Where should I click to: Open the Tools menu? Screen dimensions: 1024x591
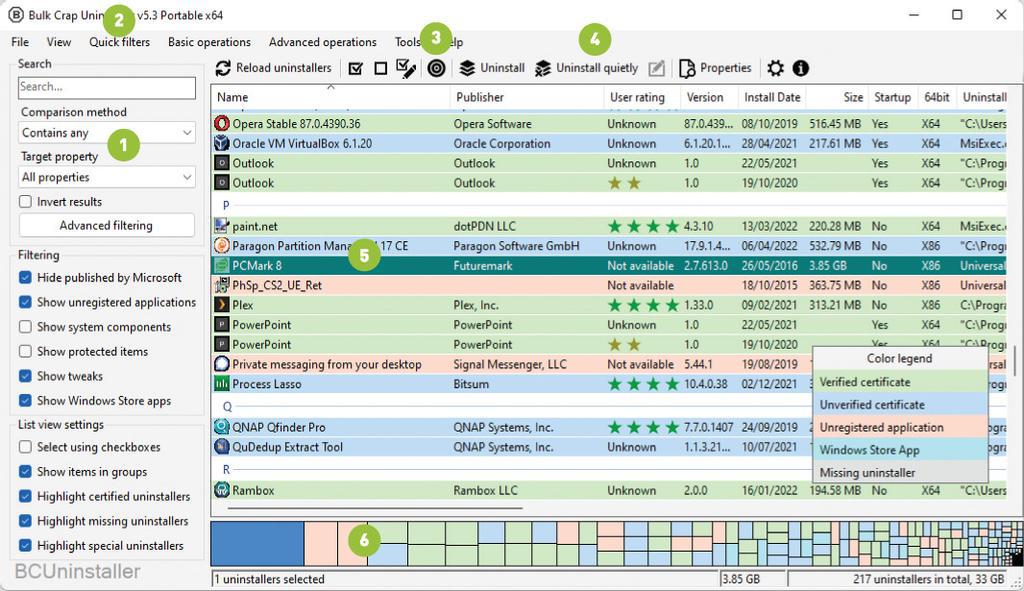tap(408, 42)
